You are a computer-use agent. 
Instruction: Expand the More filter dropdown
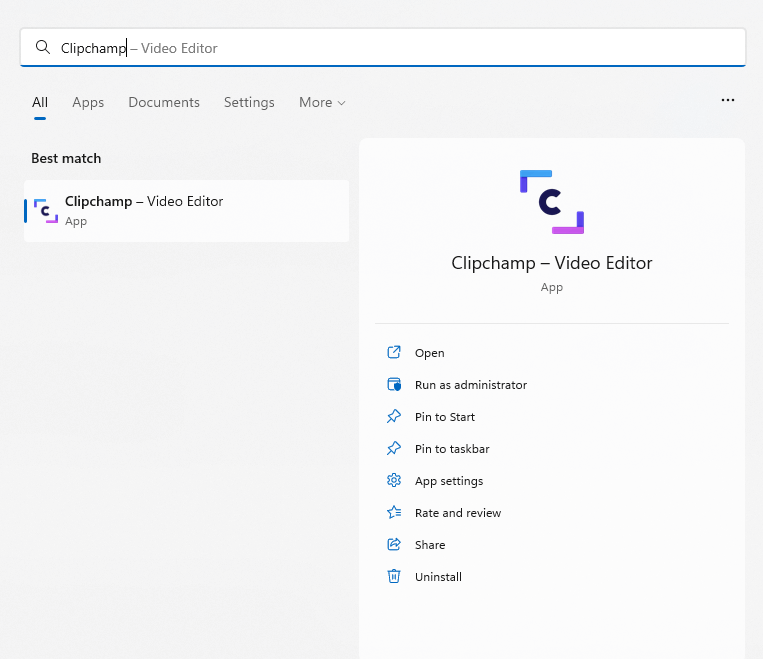(x=322, y=102)
